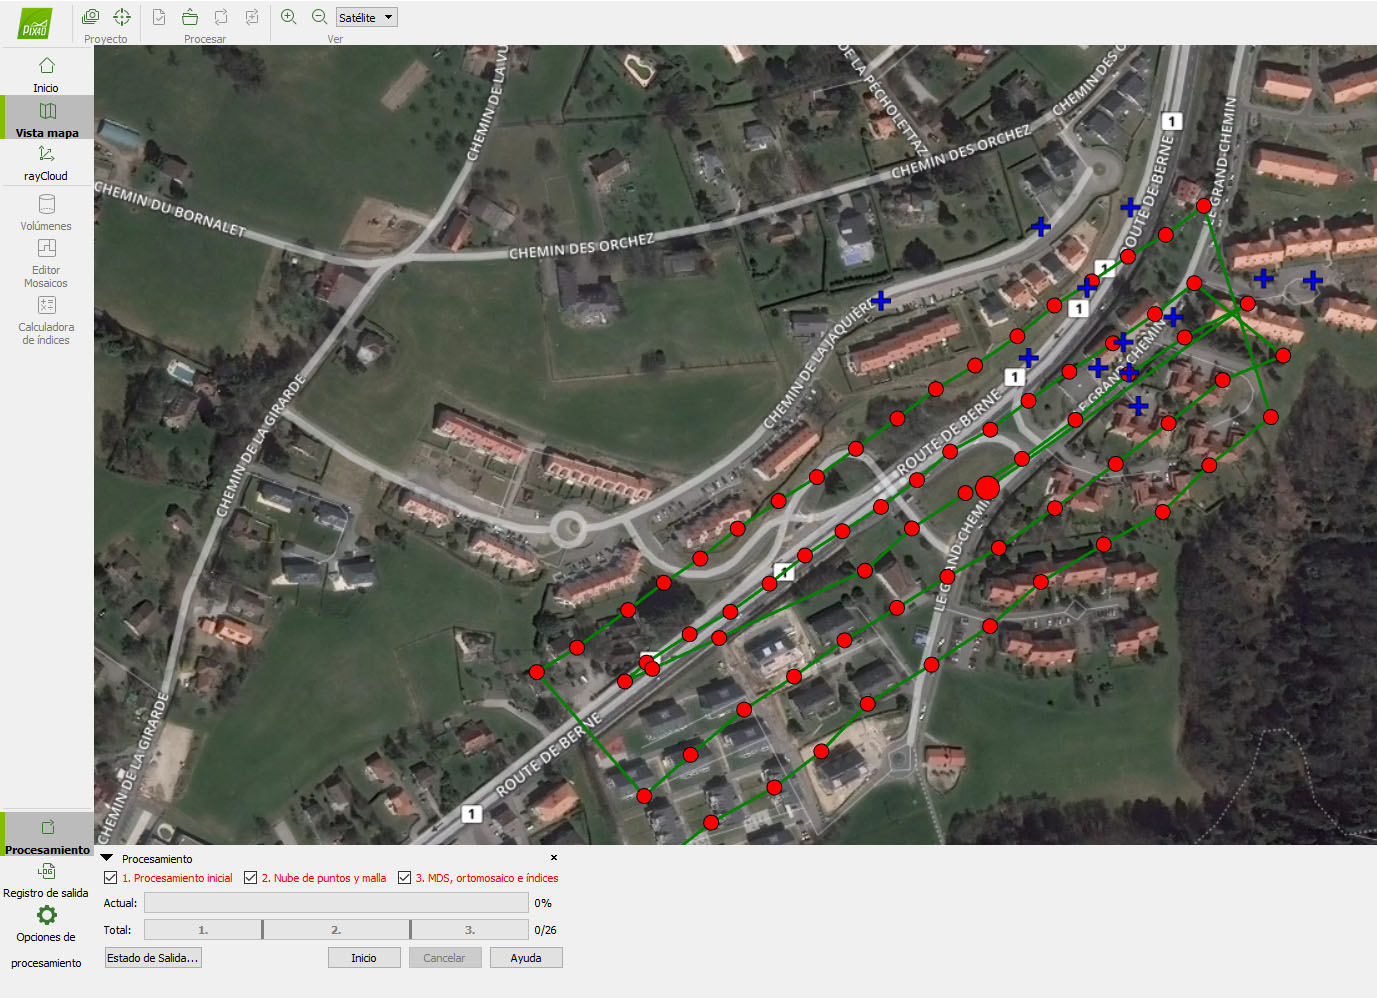Uncheck 3. MDS, ortomosaico e índices

(405, 878)
